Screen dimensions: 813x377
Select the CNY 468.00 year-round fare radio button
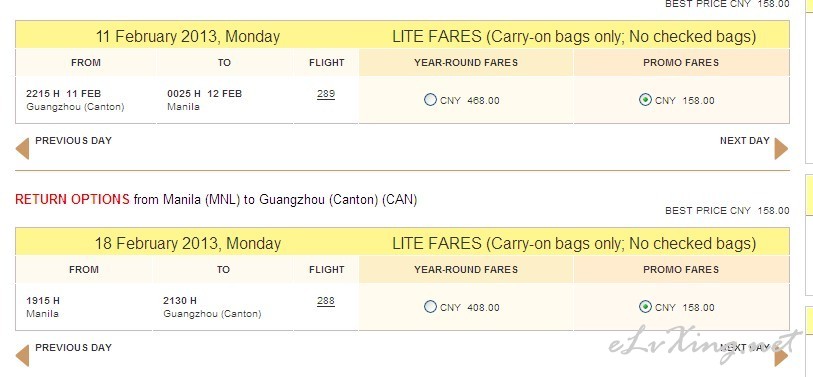pyautogui.click(x=430, y=100)
